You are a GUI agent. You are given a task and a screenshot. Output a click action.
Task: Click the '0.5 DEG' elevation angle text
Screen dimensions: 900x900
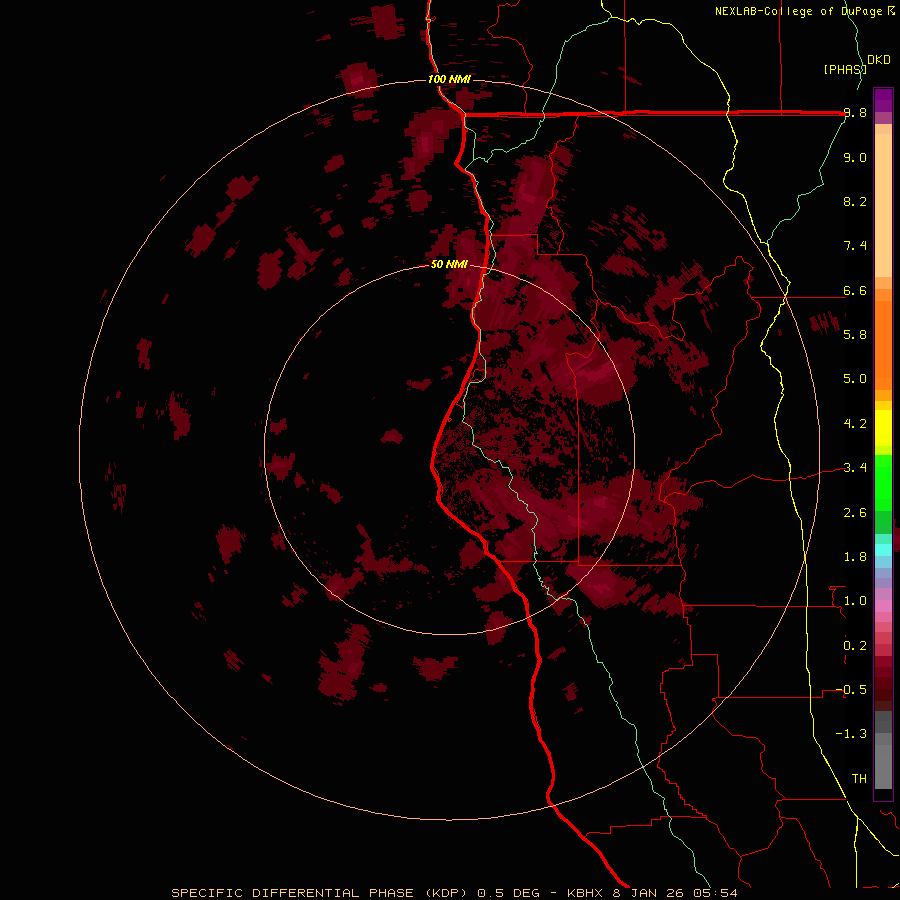pyautogui.click(x=509, y=893)
